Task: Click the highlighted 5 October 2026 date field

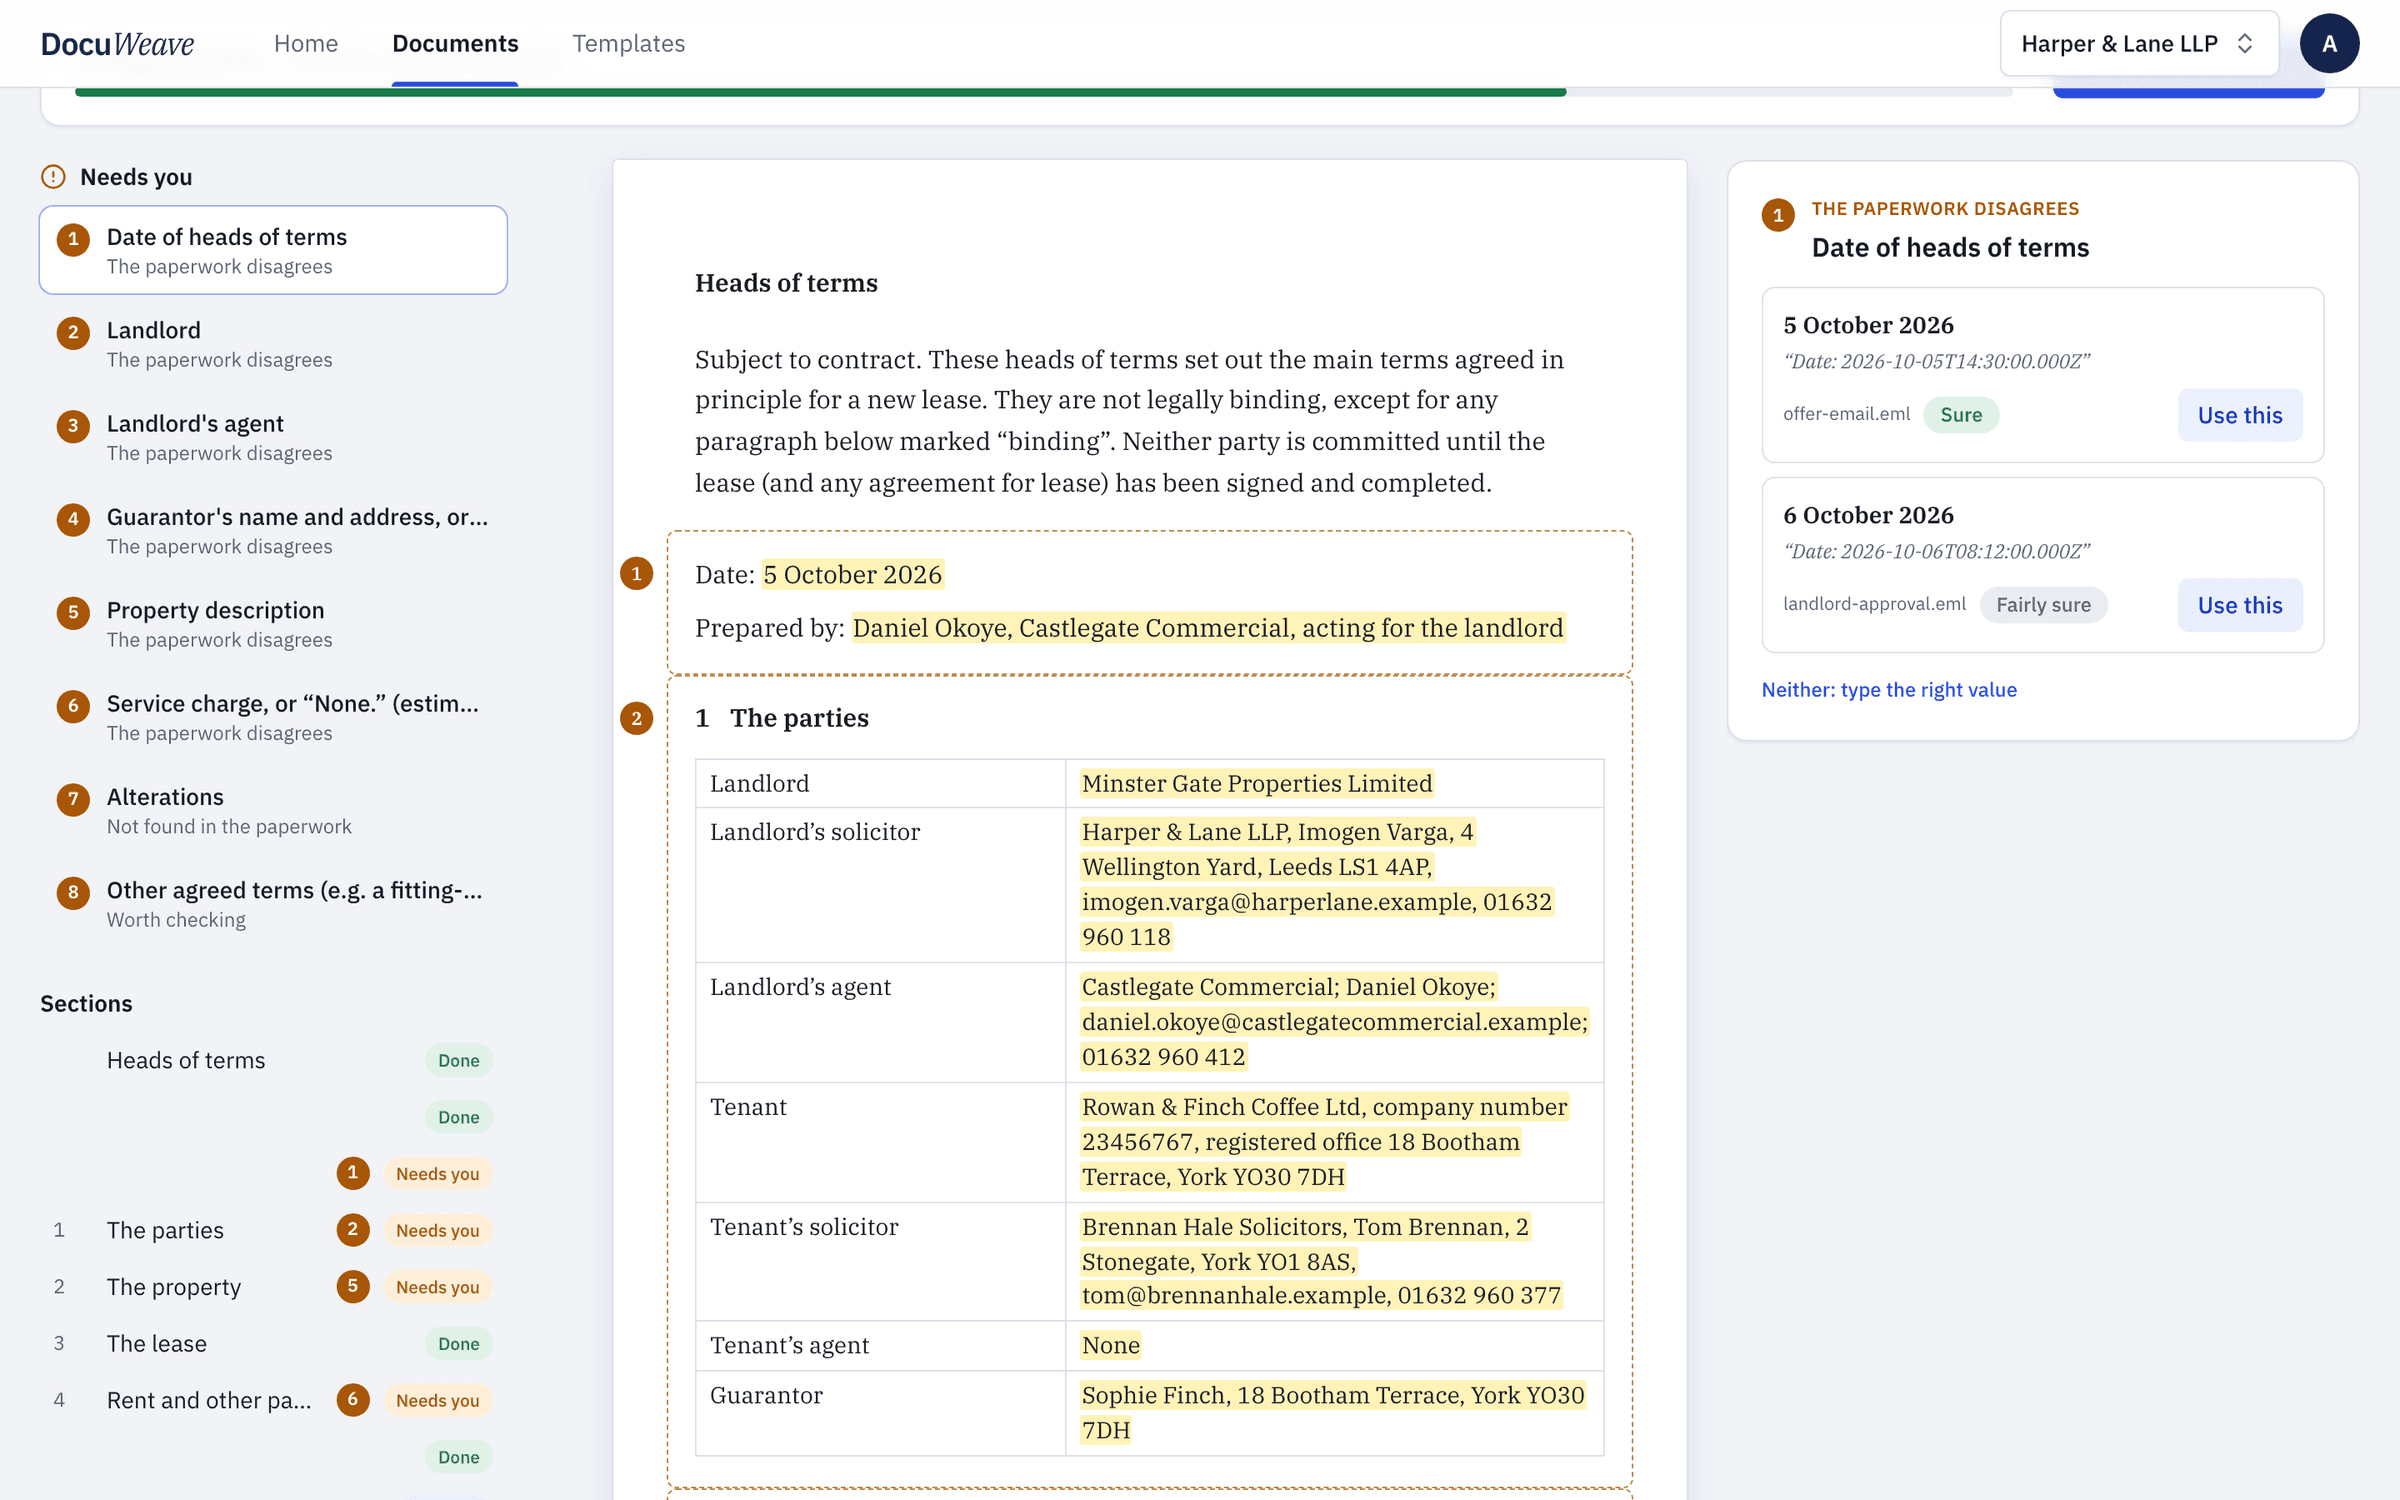Action: pyautogui.click(x=852, y=574)
